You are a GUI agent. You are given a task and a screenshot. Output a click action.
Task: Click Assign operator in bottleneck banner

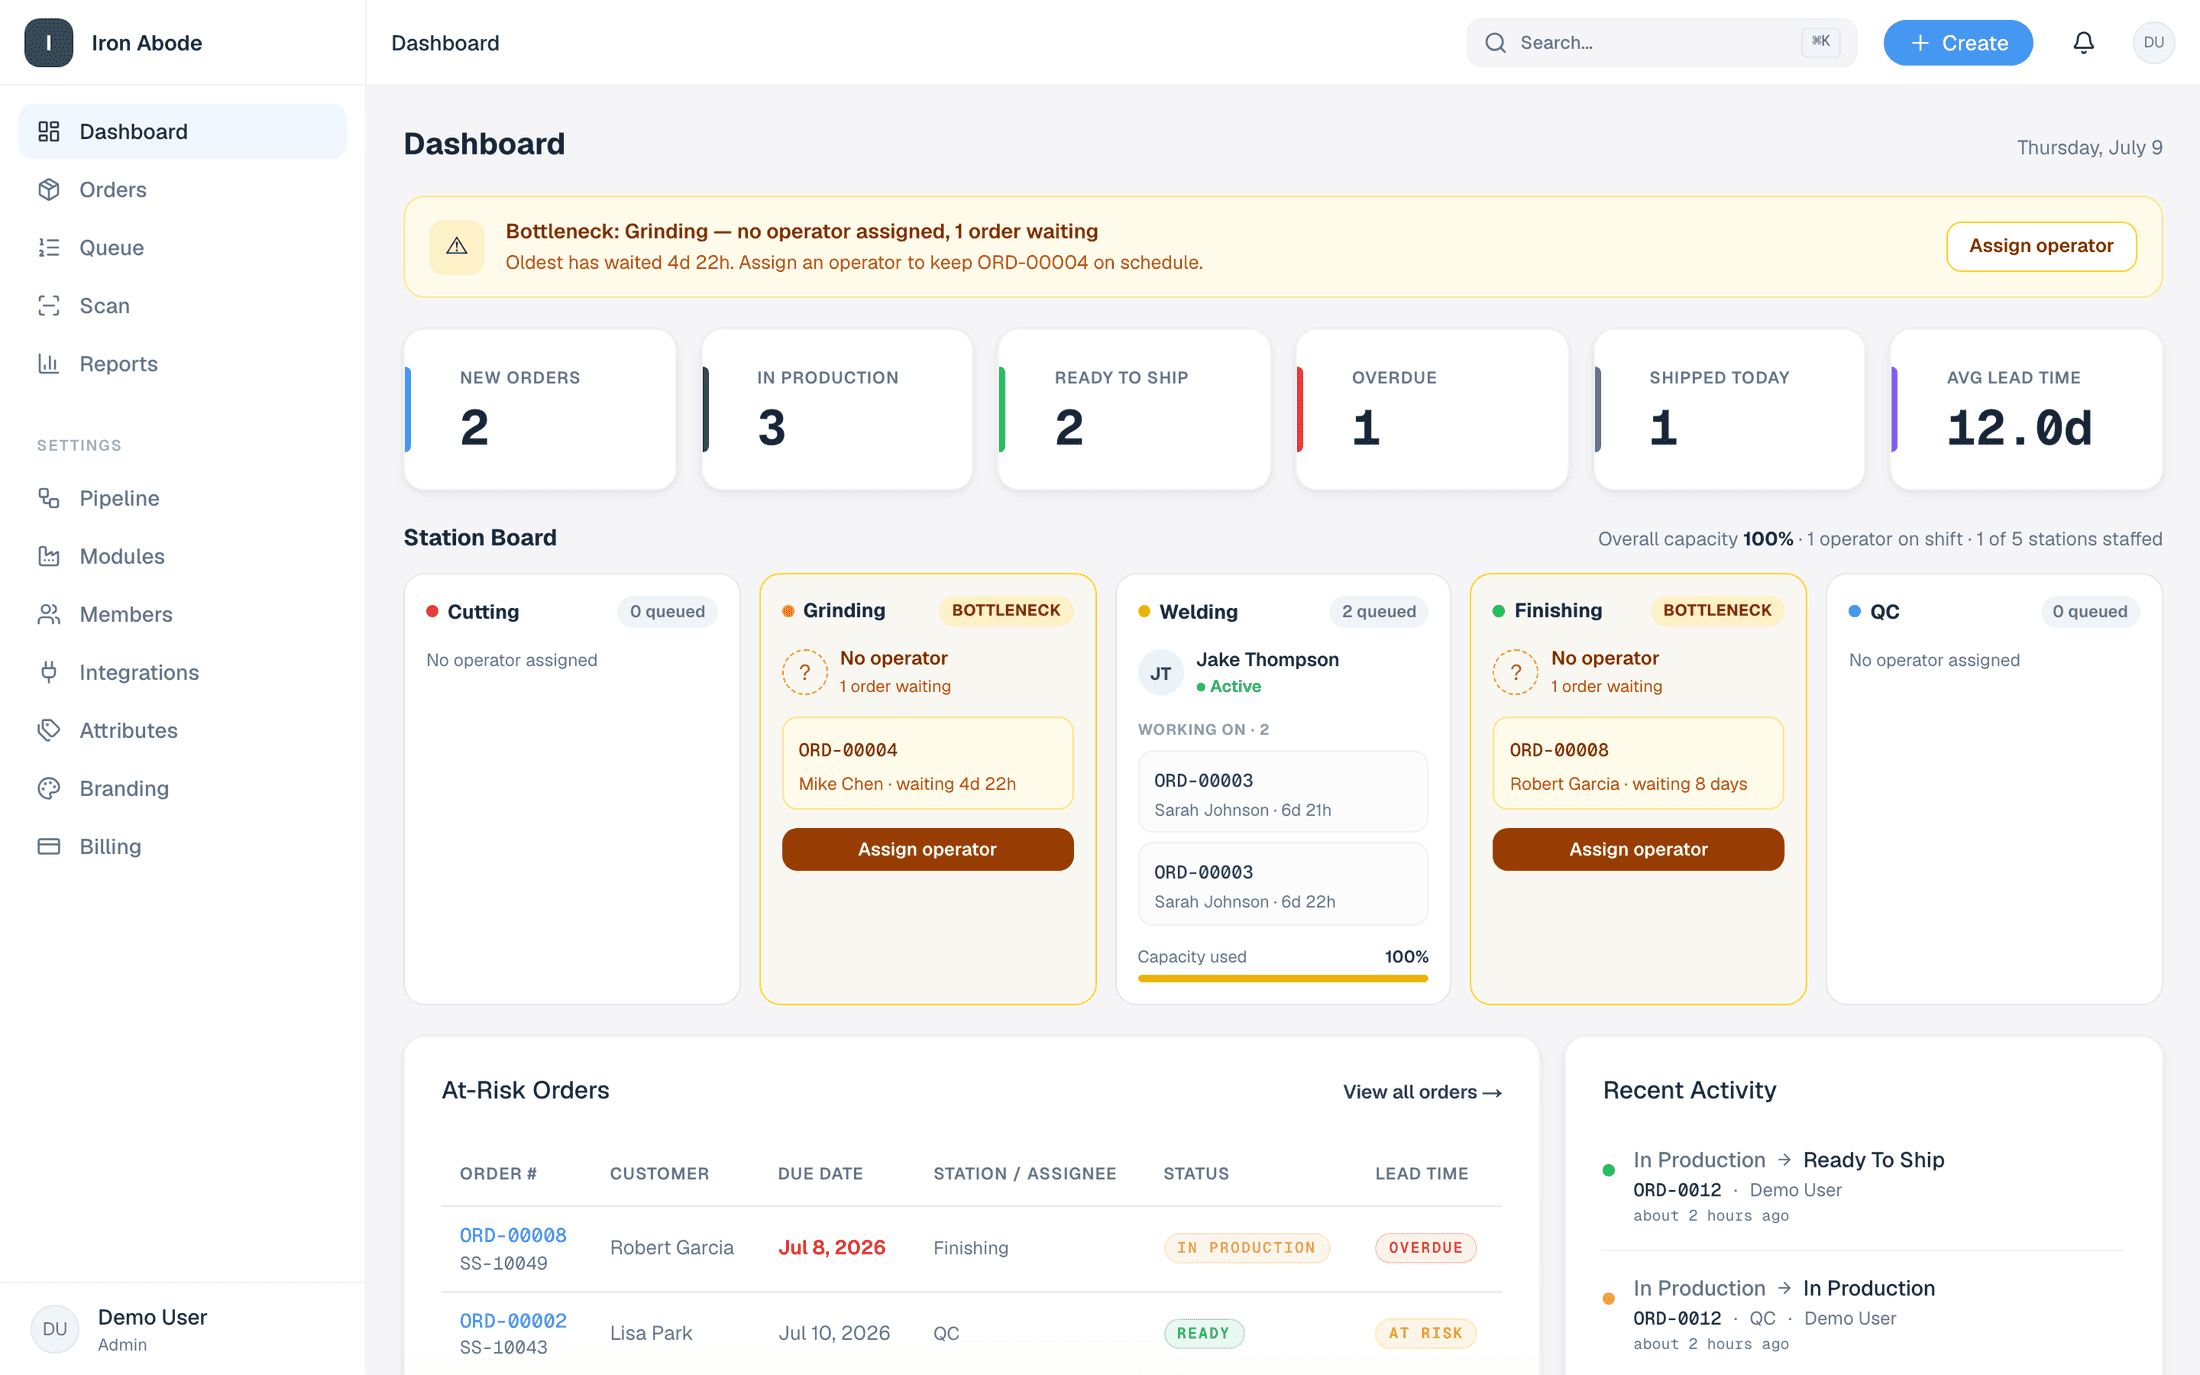(2041, 246)
